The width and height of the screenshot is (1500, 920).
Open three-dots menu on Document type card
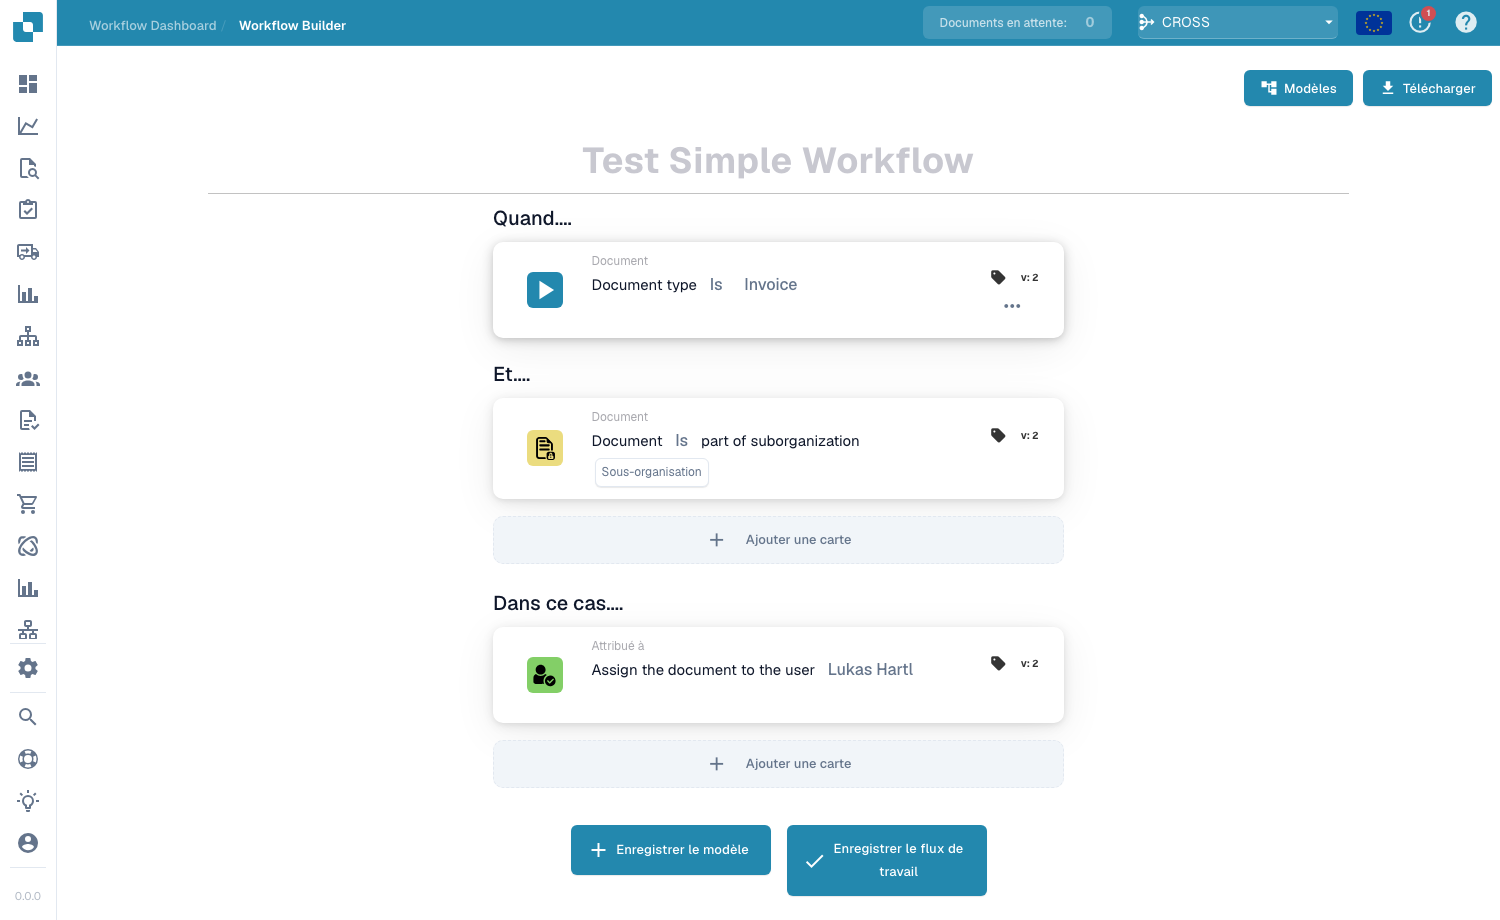point(1012,306)
